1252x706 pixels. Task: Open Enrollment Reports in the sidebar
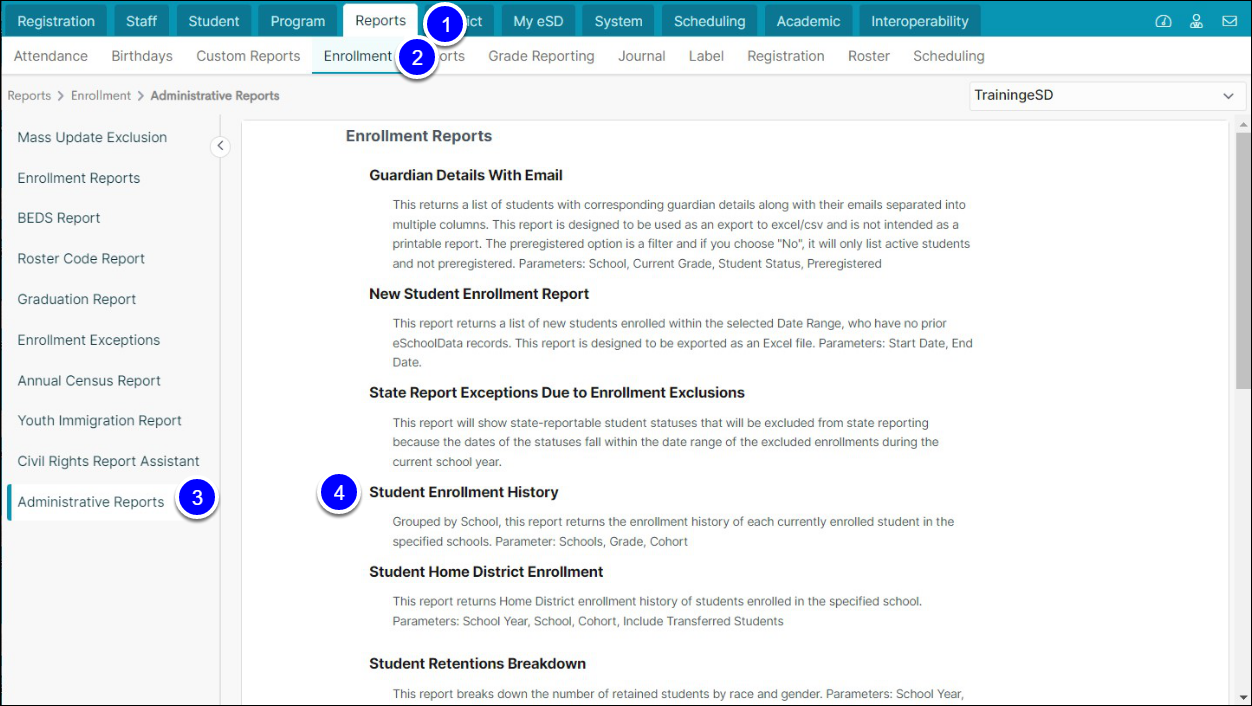(79, 178)
